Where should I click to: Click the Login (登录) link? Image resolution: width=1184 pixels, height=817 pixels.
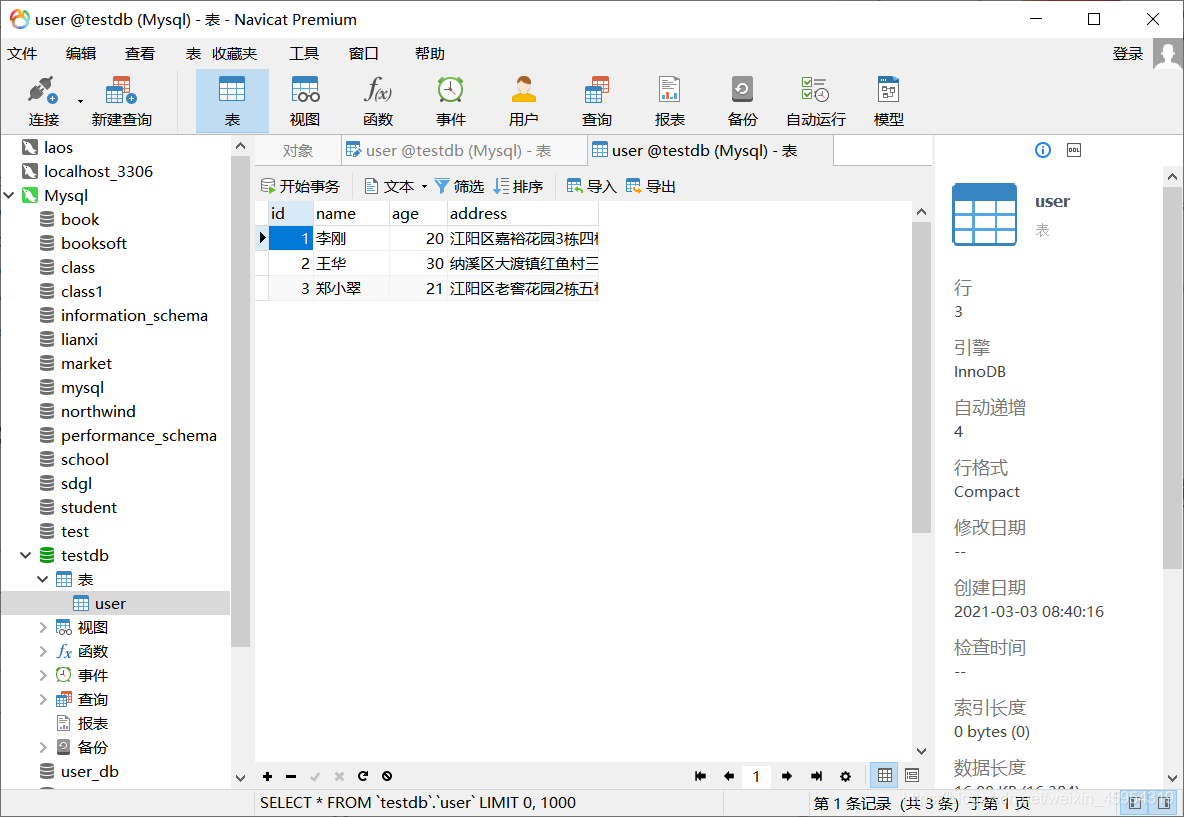pyautogui.click(x=1127, y=54)
